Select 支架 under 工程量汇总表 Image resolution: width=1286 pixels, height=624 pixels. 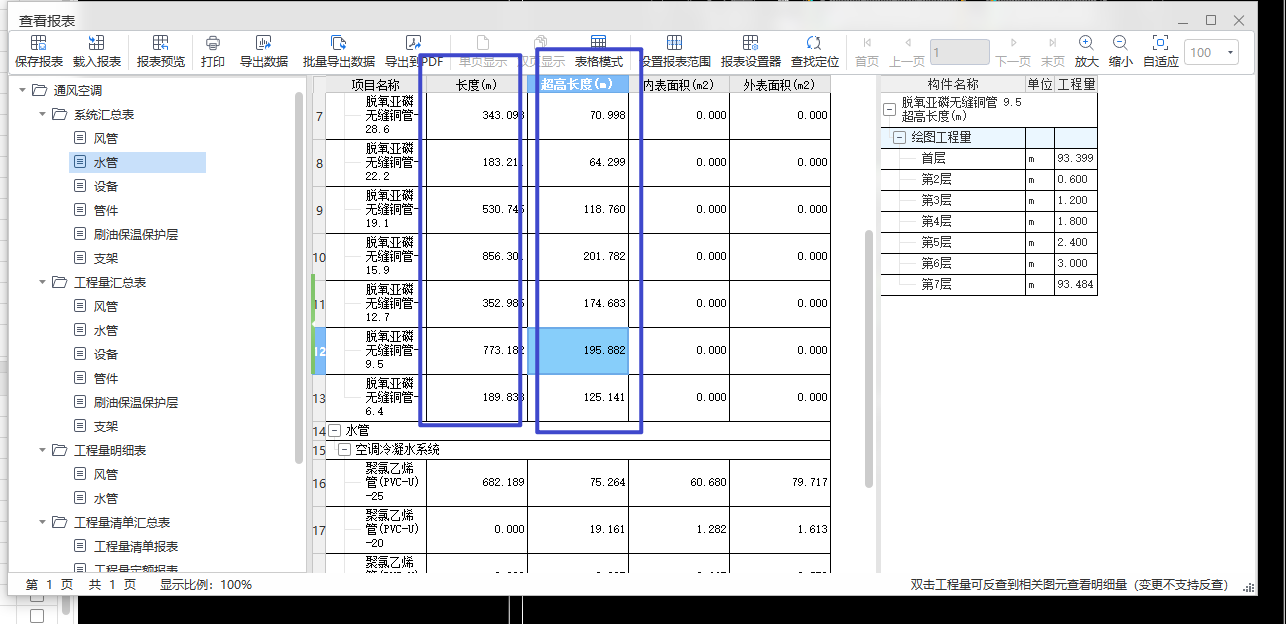106,426
